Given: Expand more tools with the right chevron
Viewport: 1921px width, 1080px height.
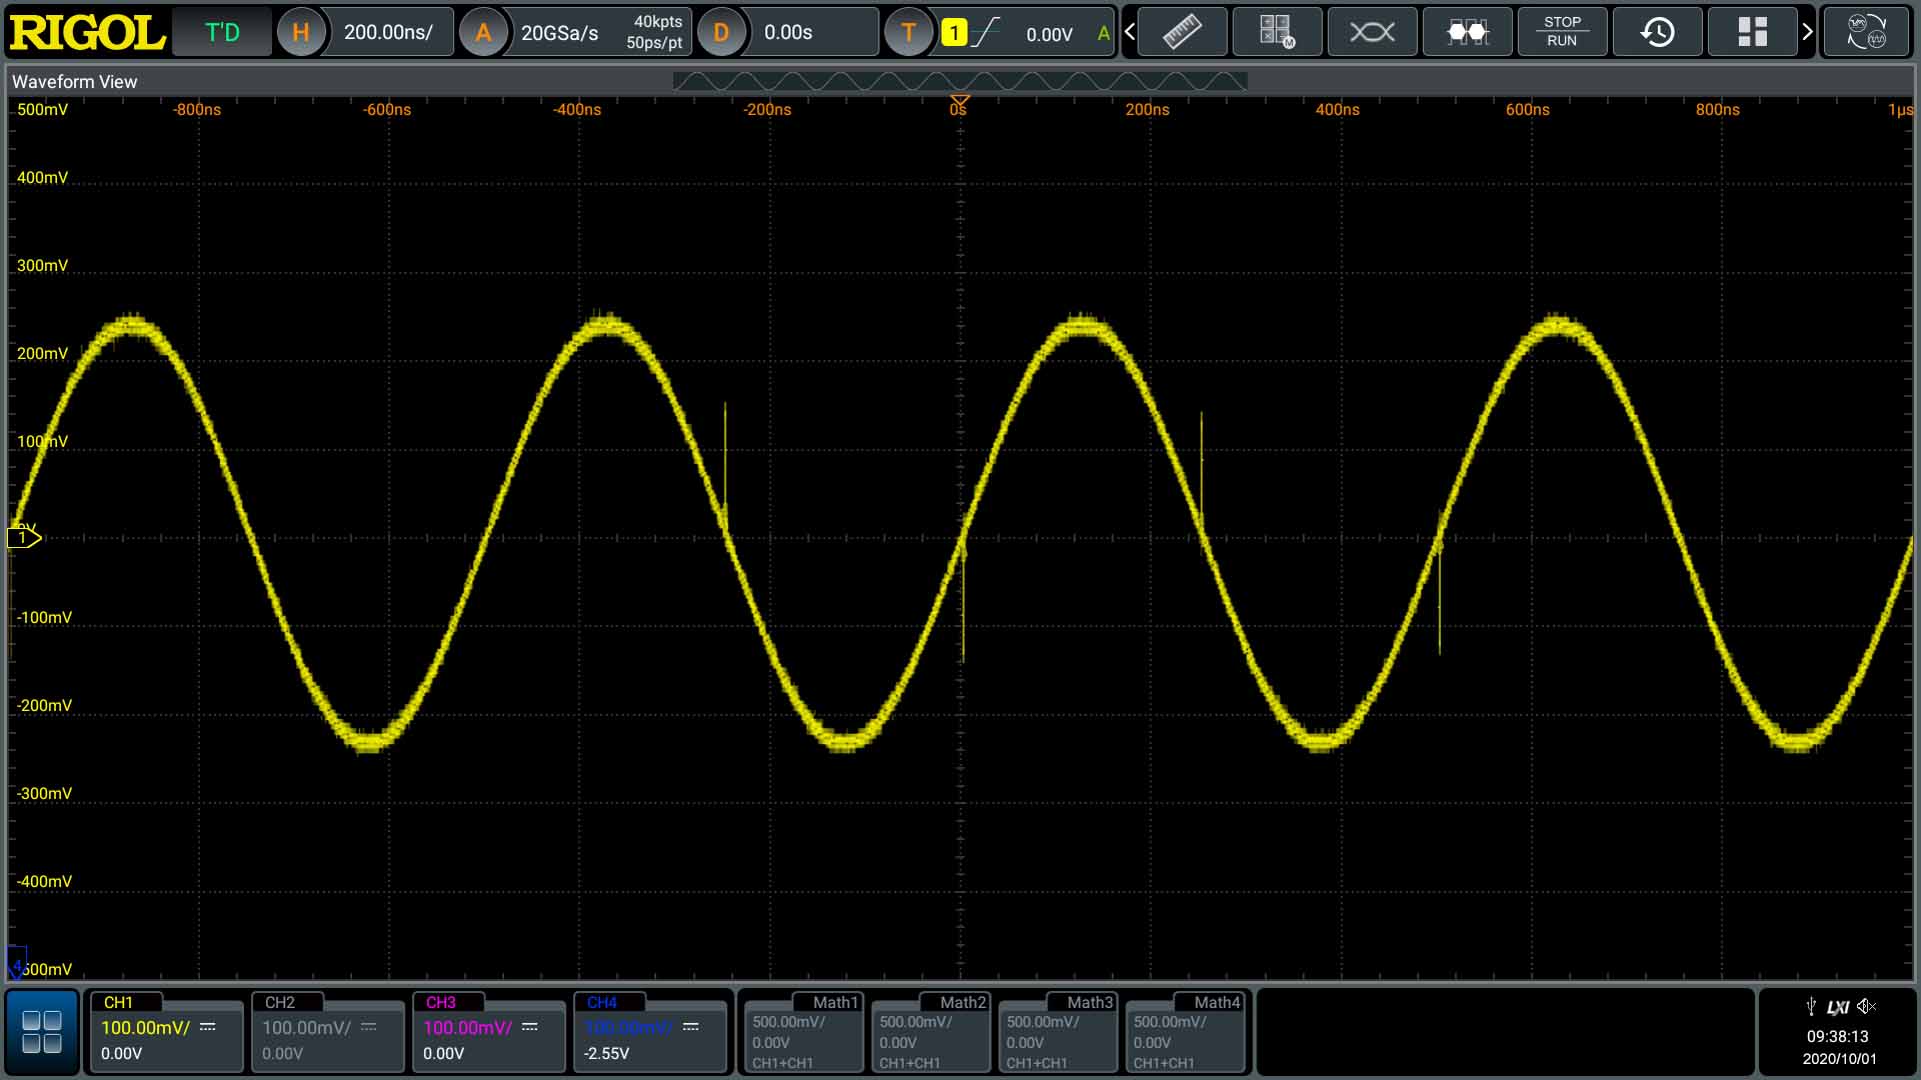Looking at the screenshot, I should [1808, 31].
